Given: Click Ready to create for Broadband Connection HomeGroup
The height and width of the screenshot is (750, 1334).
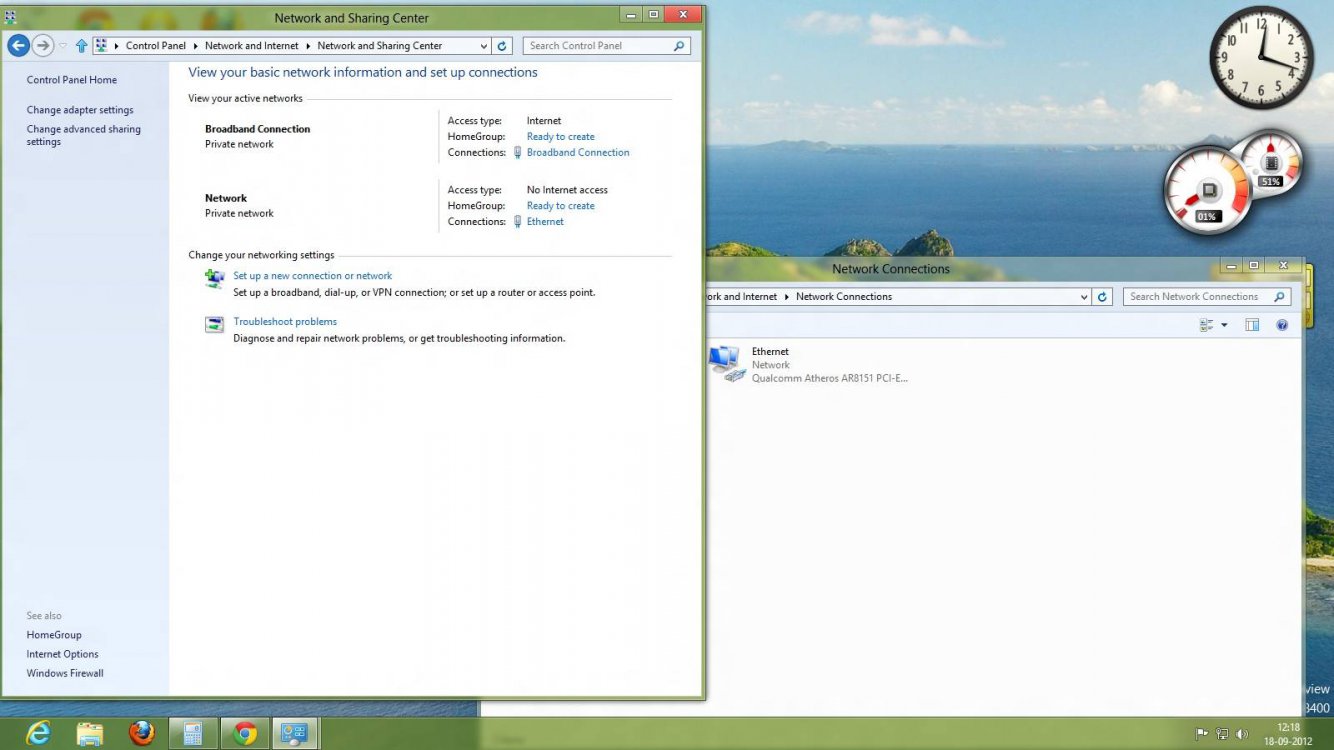Looking at the screenshot, I should [561, 137].
